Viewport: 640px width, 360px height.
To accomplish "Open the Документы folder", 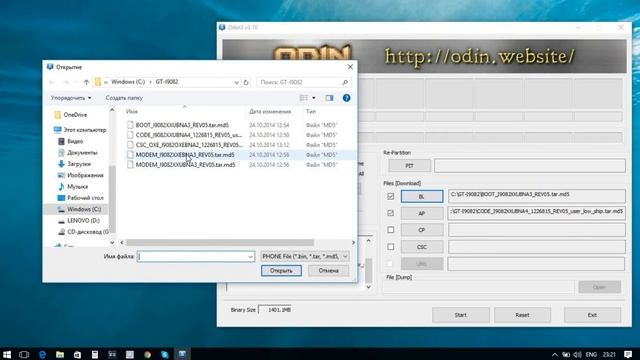I will [78, 152].
